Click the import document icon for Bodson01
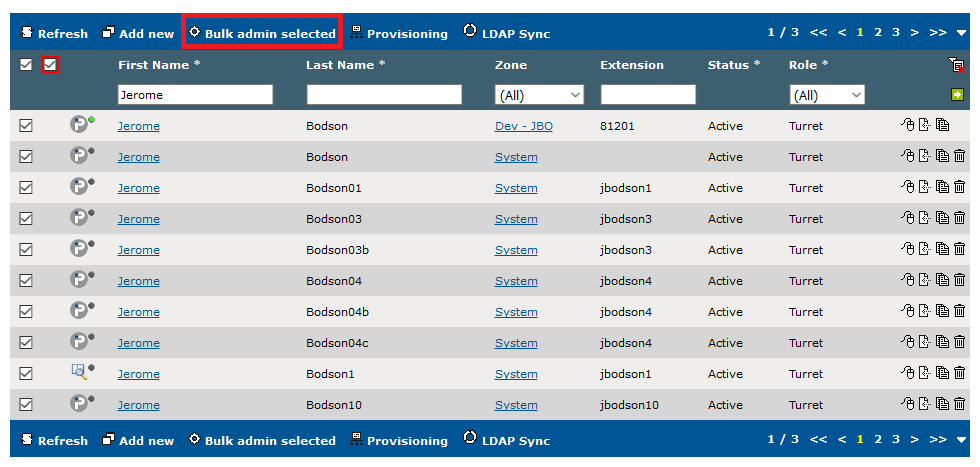 (925, 187)
